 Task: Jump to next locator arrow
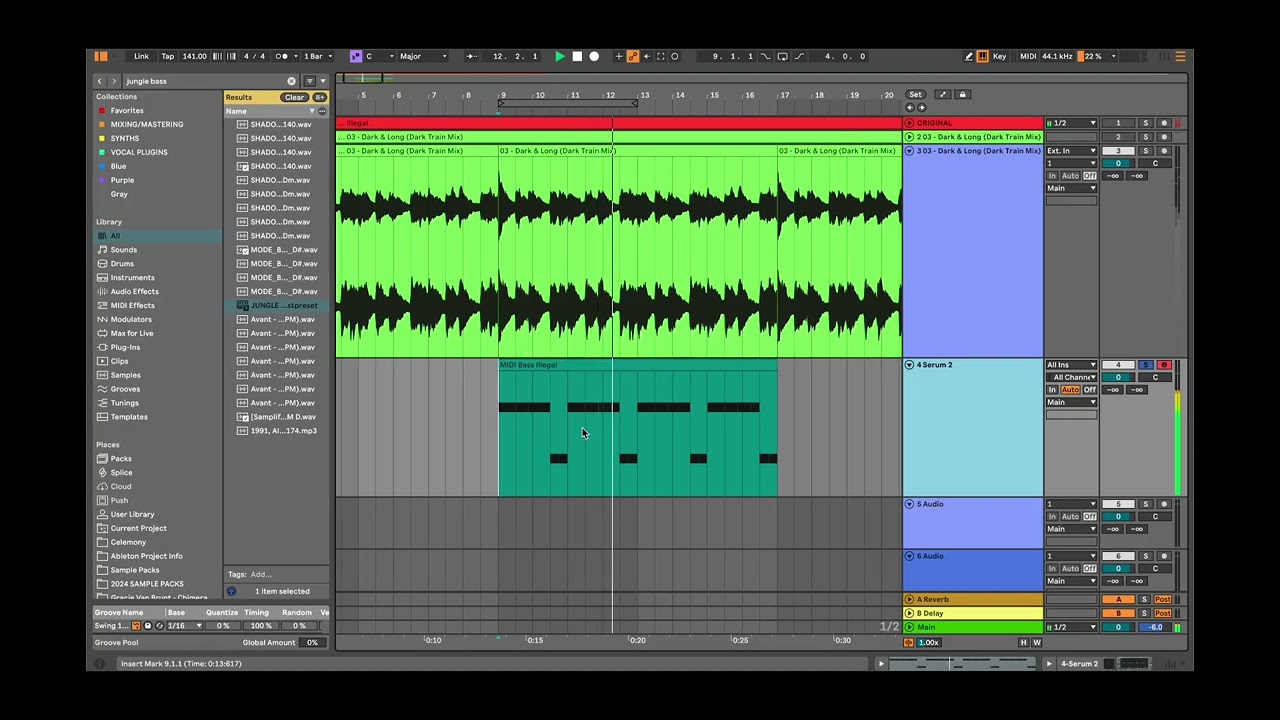coord(921,107)
